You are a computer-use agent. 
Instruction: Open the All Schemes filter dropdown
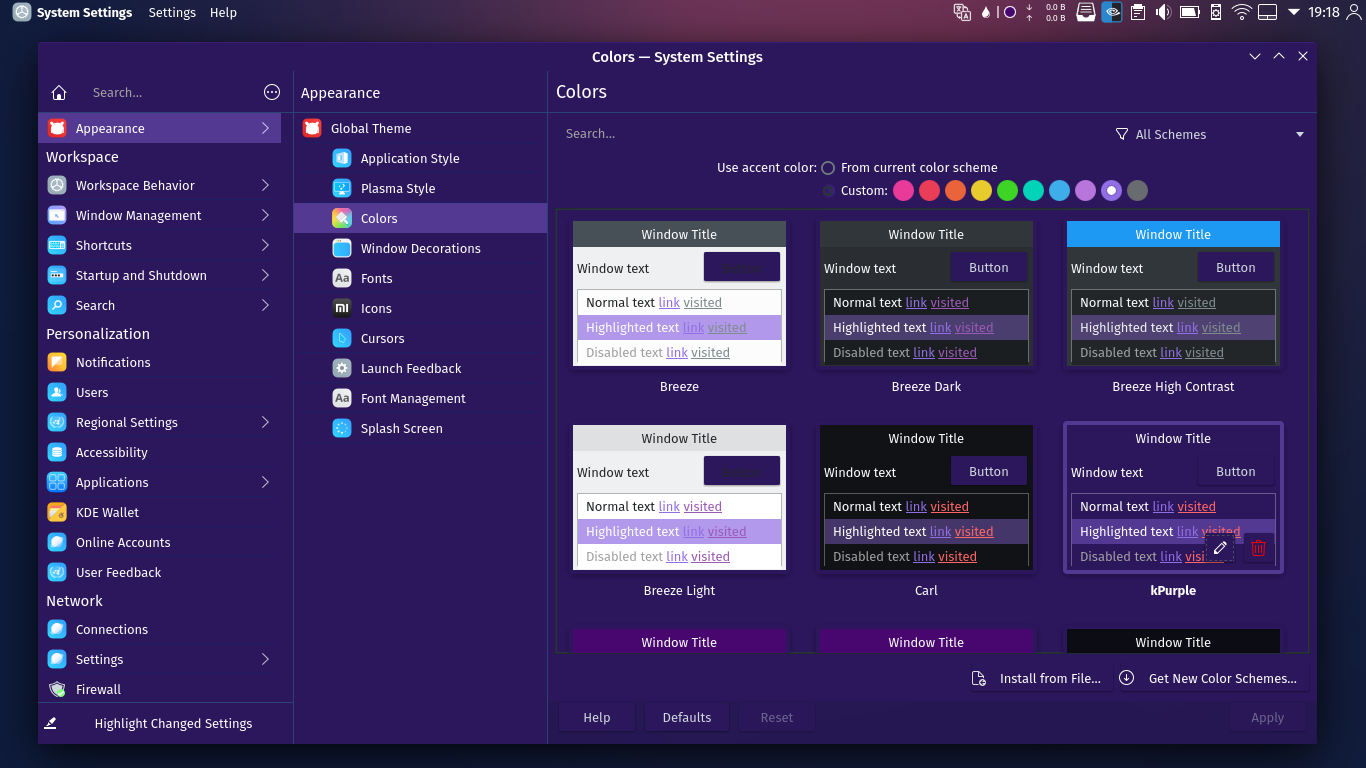[1210, 134]
